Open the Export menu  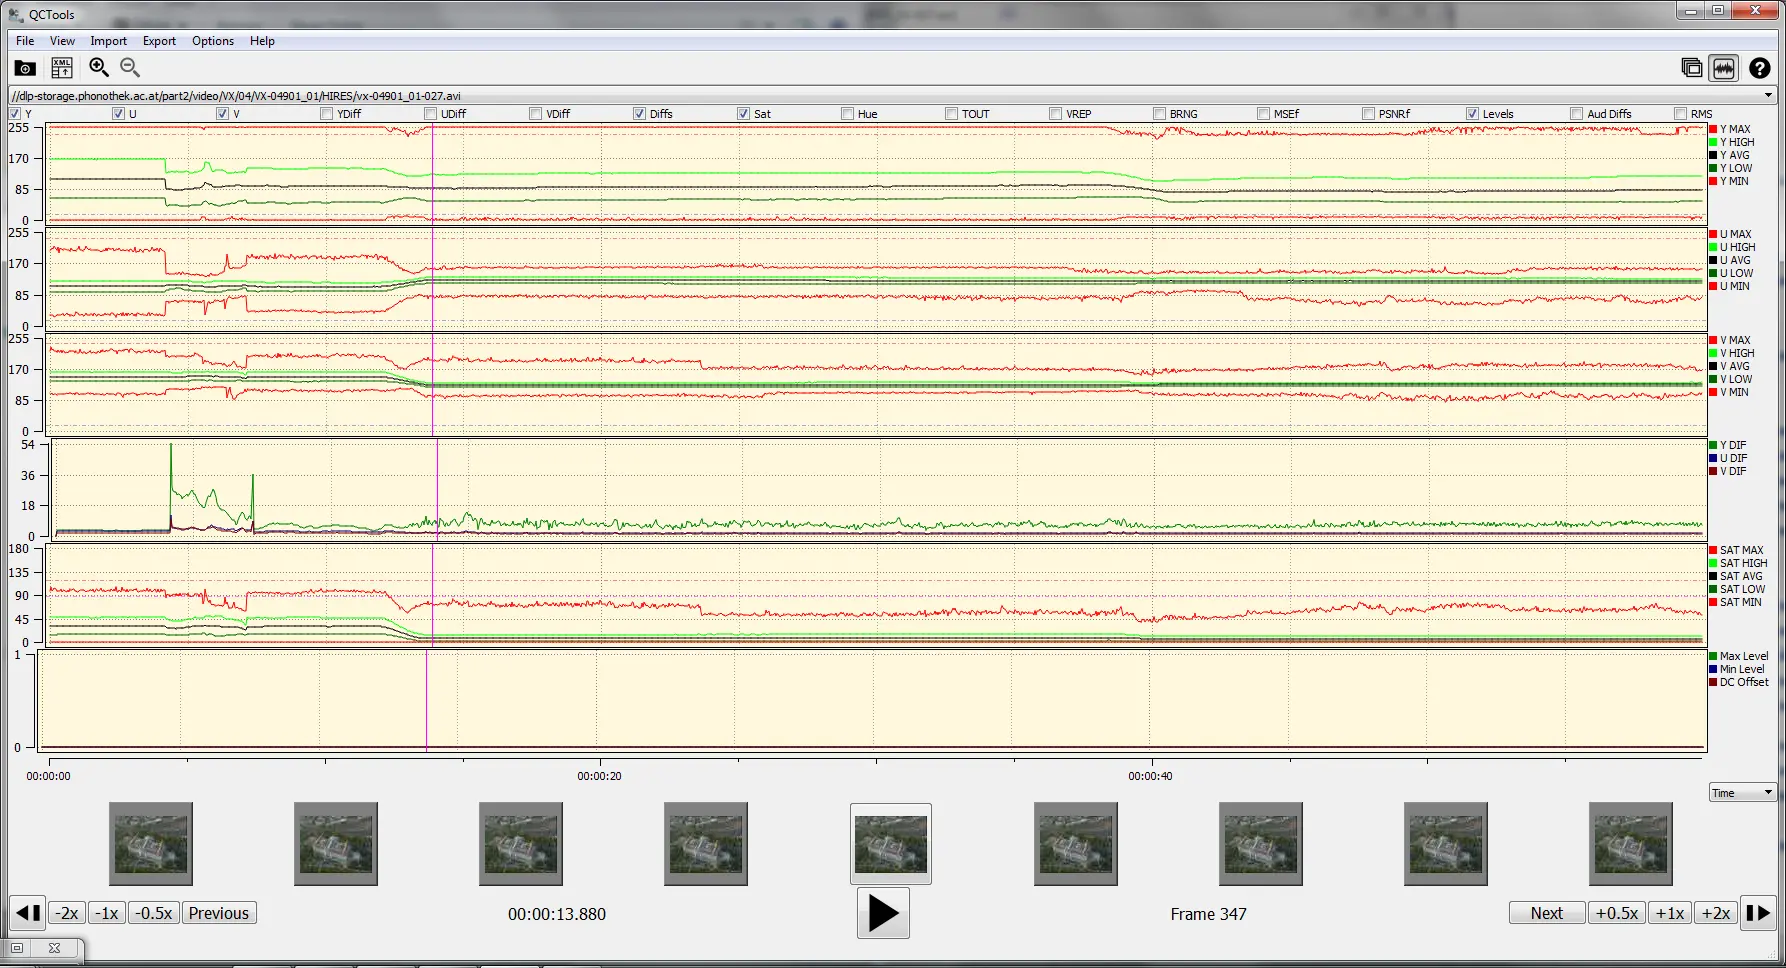[x=159, y=41]
